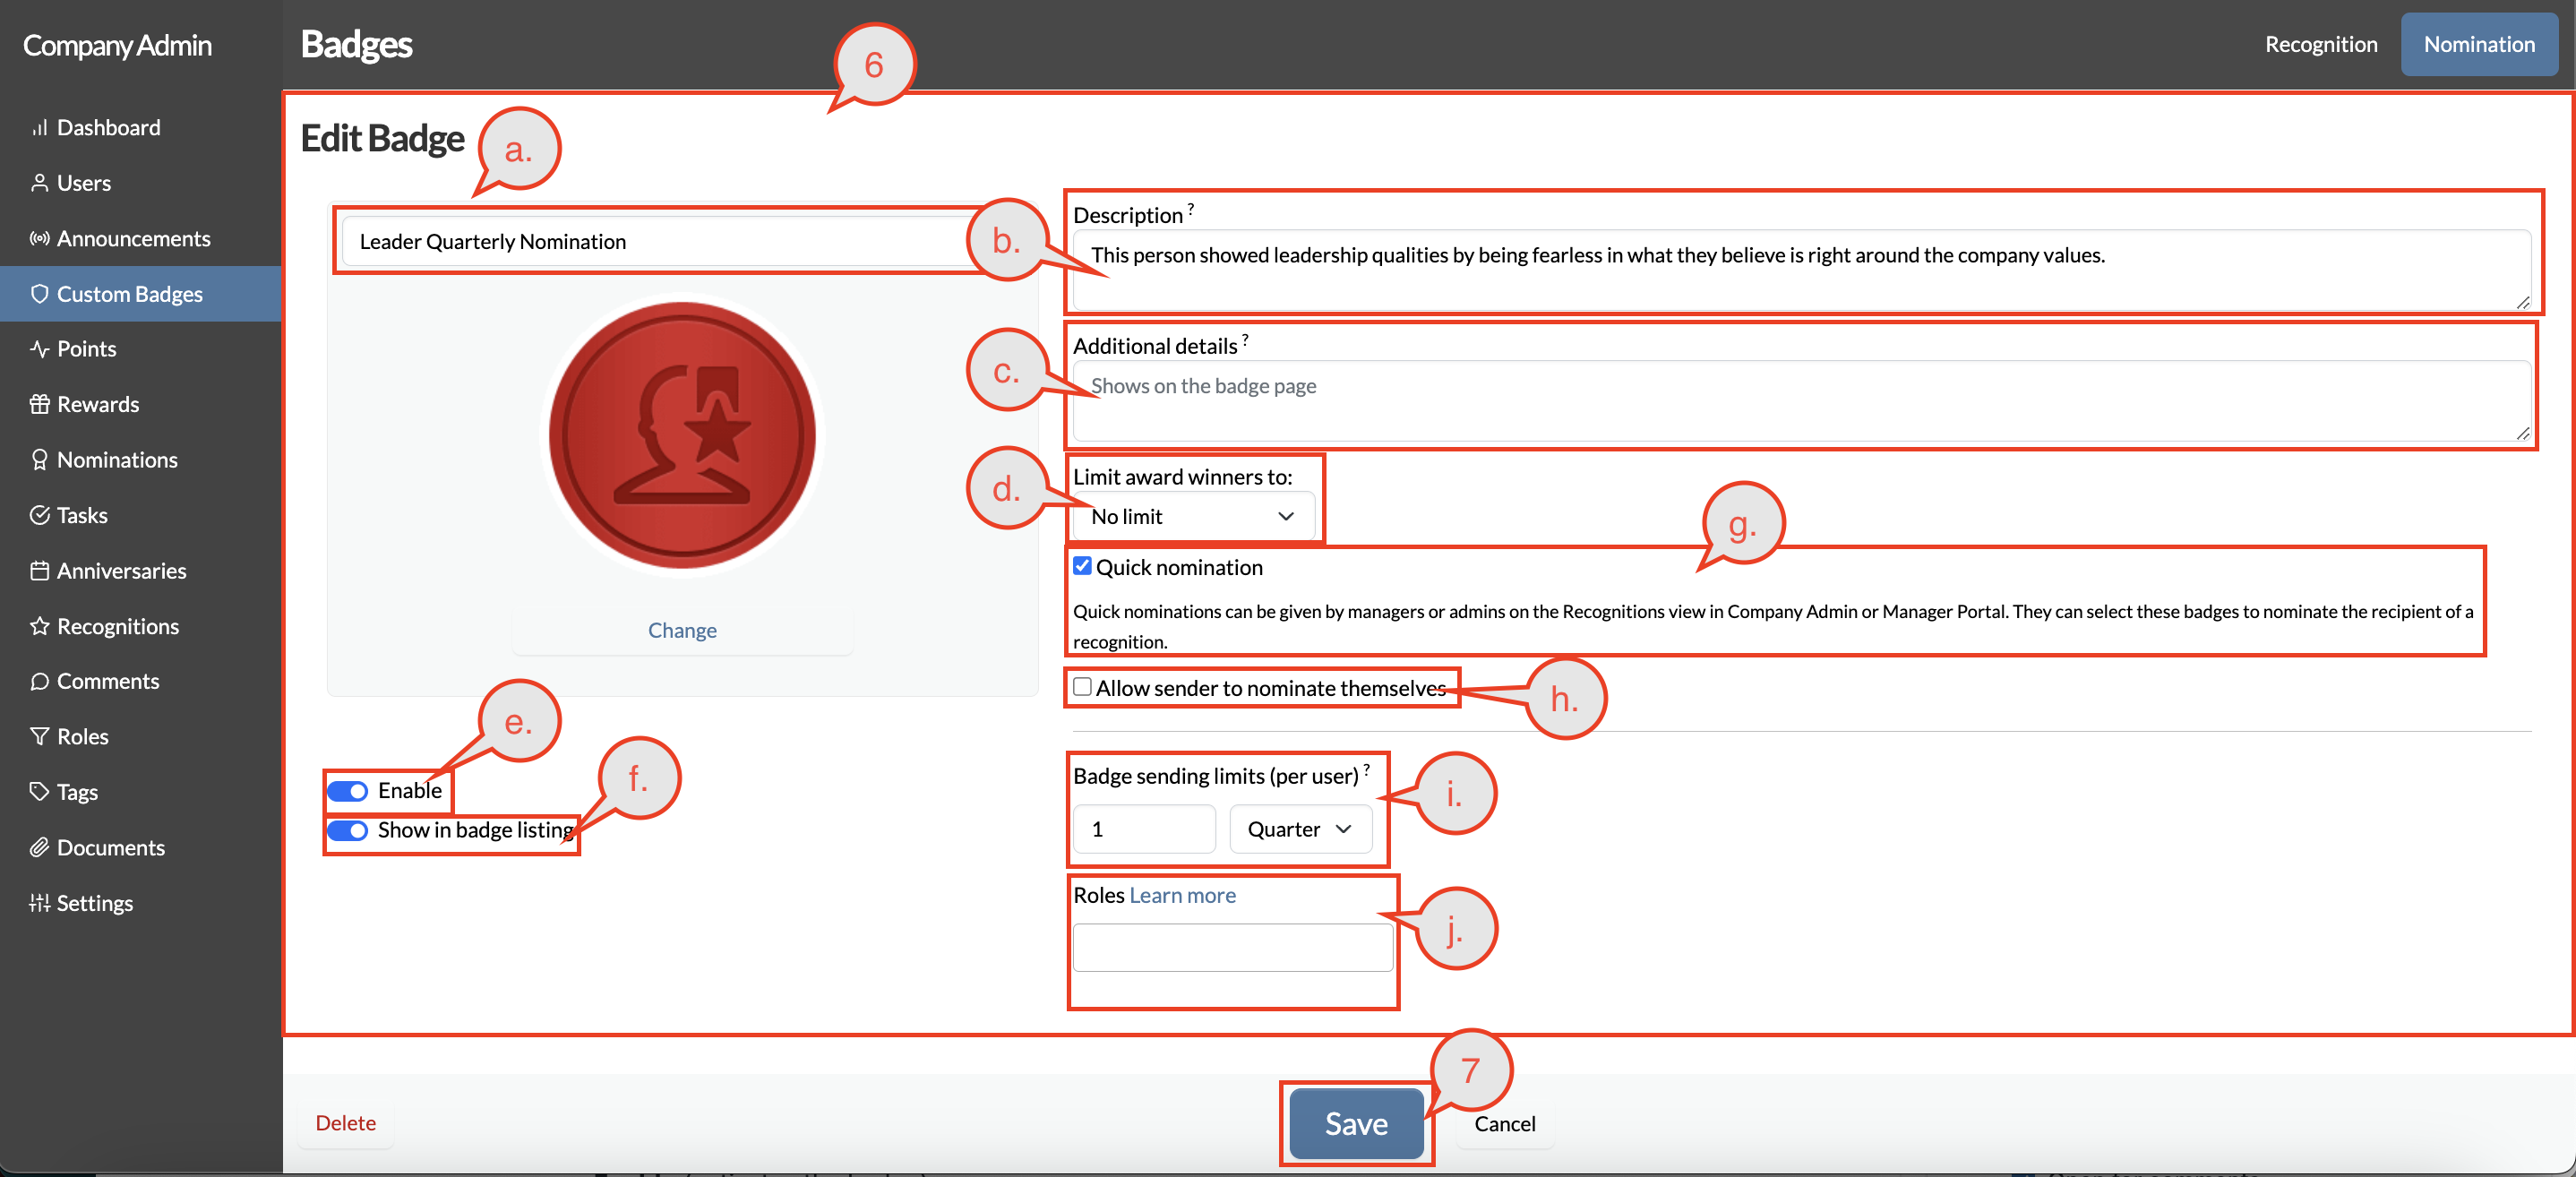Open the Roles Learn more link
Screen dimensions: 2576x1177
coord(1182,896)
